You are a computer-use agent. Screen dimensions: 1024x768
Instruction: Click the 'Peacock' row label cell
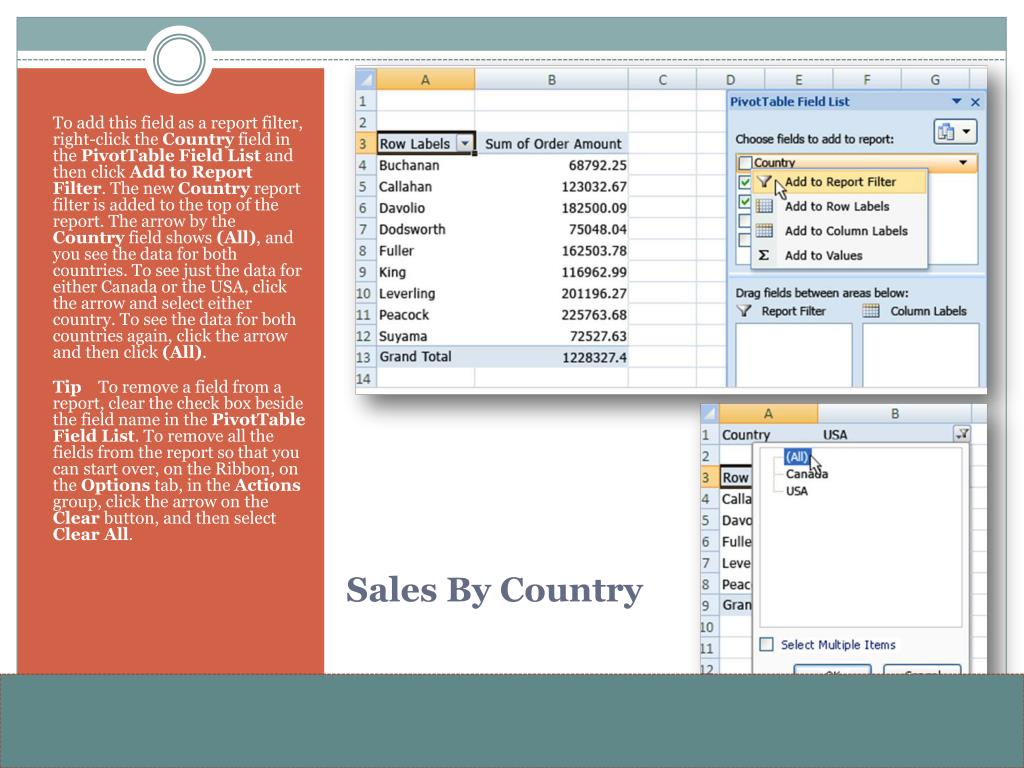tap(425, 315)
